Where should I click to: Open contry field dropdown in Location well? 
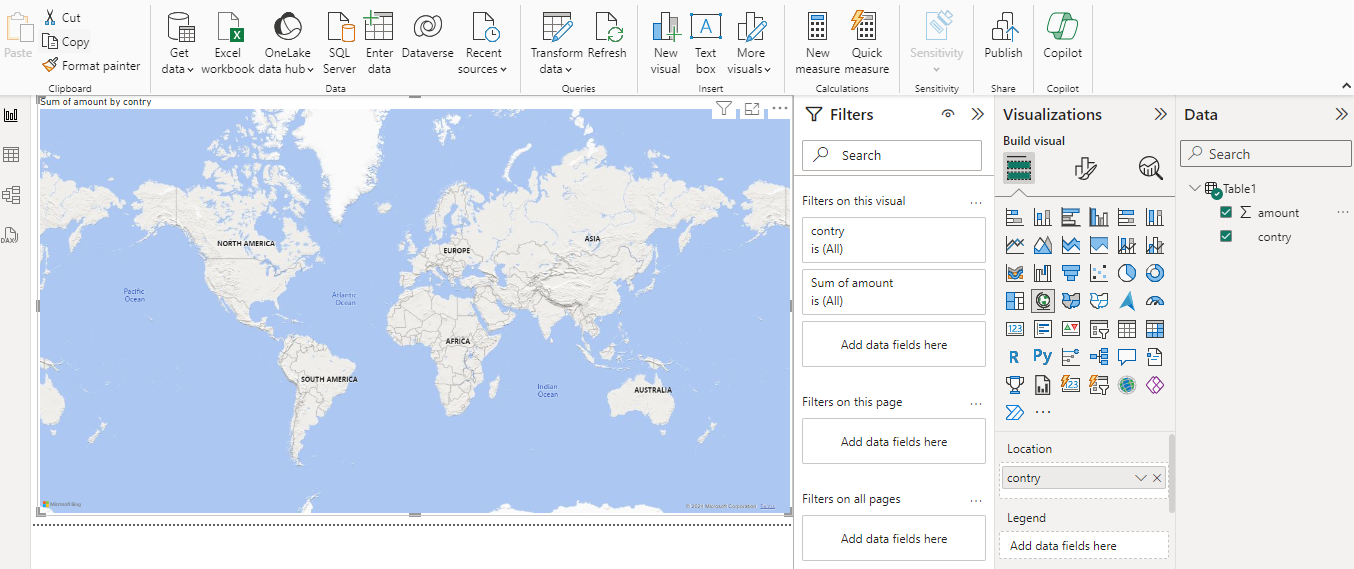pos(1140,478)
